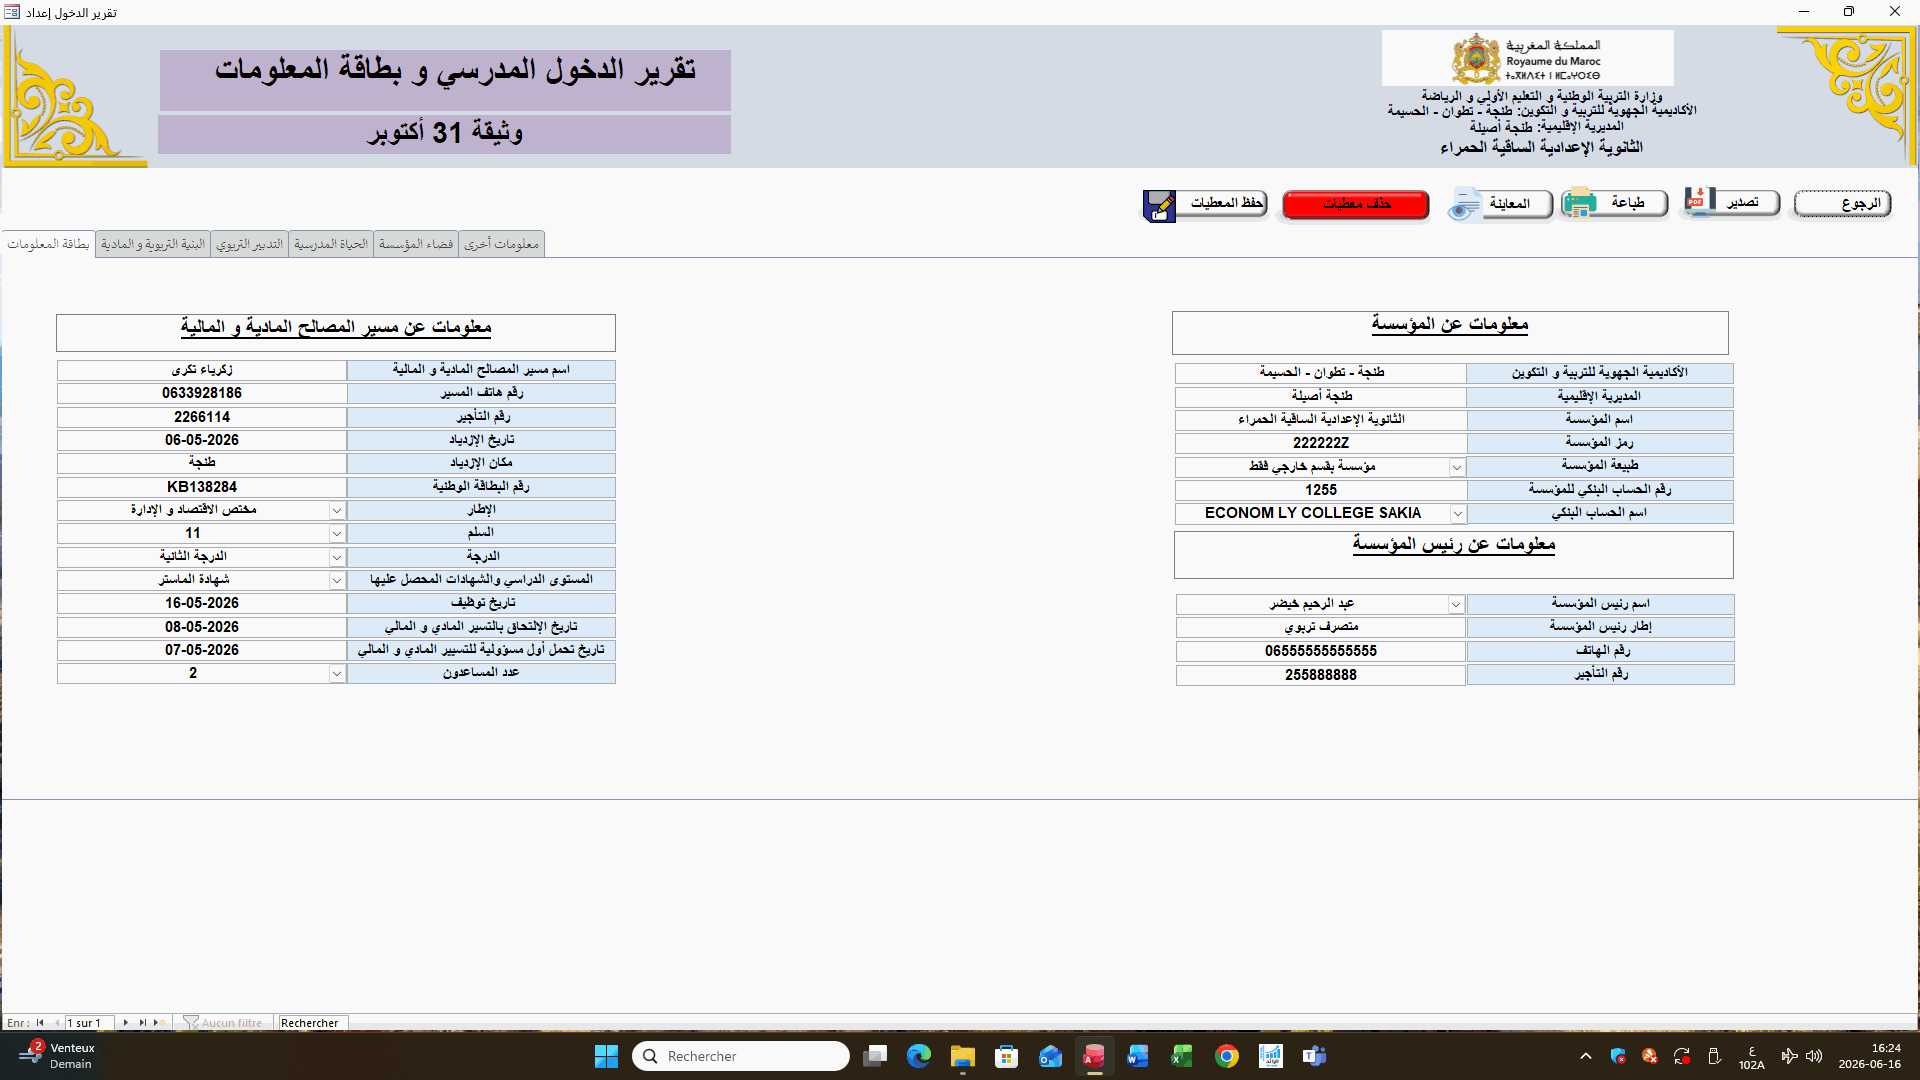This screenshot has height=1080, width=1920.
Task: Switch to البنية التربوية و المادية tab
Action: coord(153,244)
